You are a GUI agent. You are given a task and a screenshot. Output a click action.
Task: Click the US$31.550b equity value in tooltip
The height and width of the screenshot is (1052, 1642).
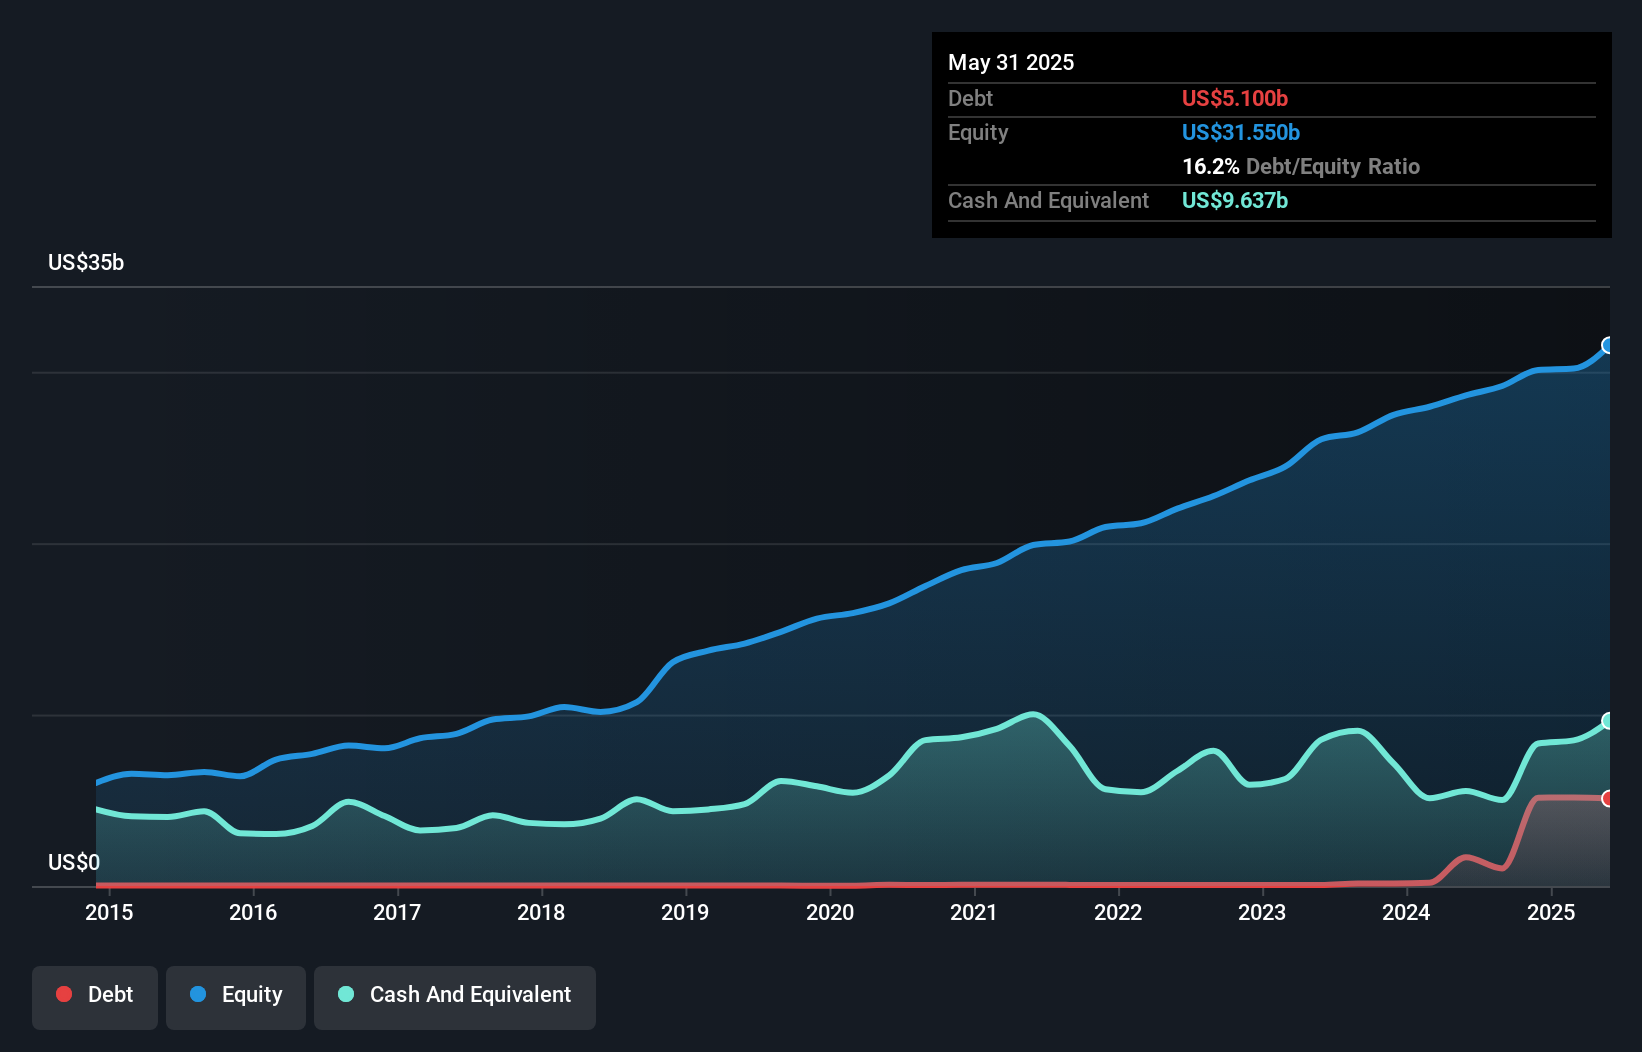pyautogui.click(x=1240, y=132)
